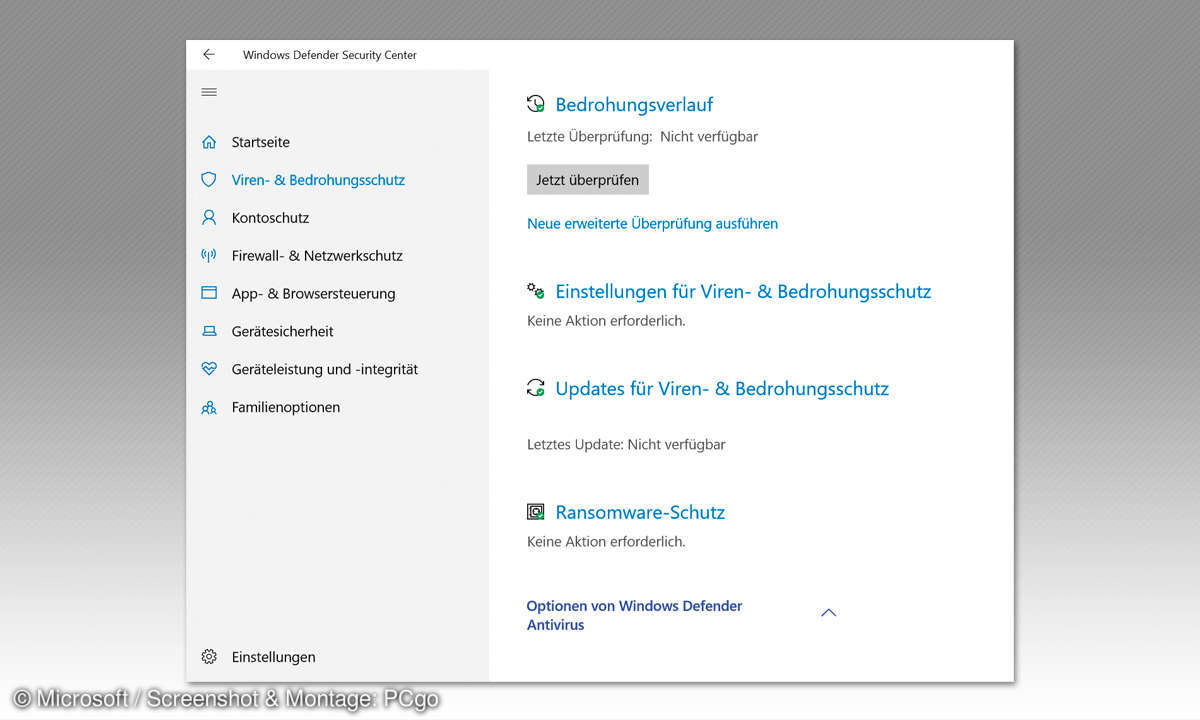This screenshot has height=720, width=1200.
Task: Click the Familienoptionen people icon
Action: coord(209,407)
